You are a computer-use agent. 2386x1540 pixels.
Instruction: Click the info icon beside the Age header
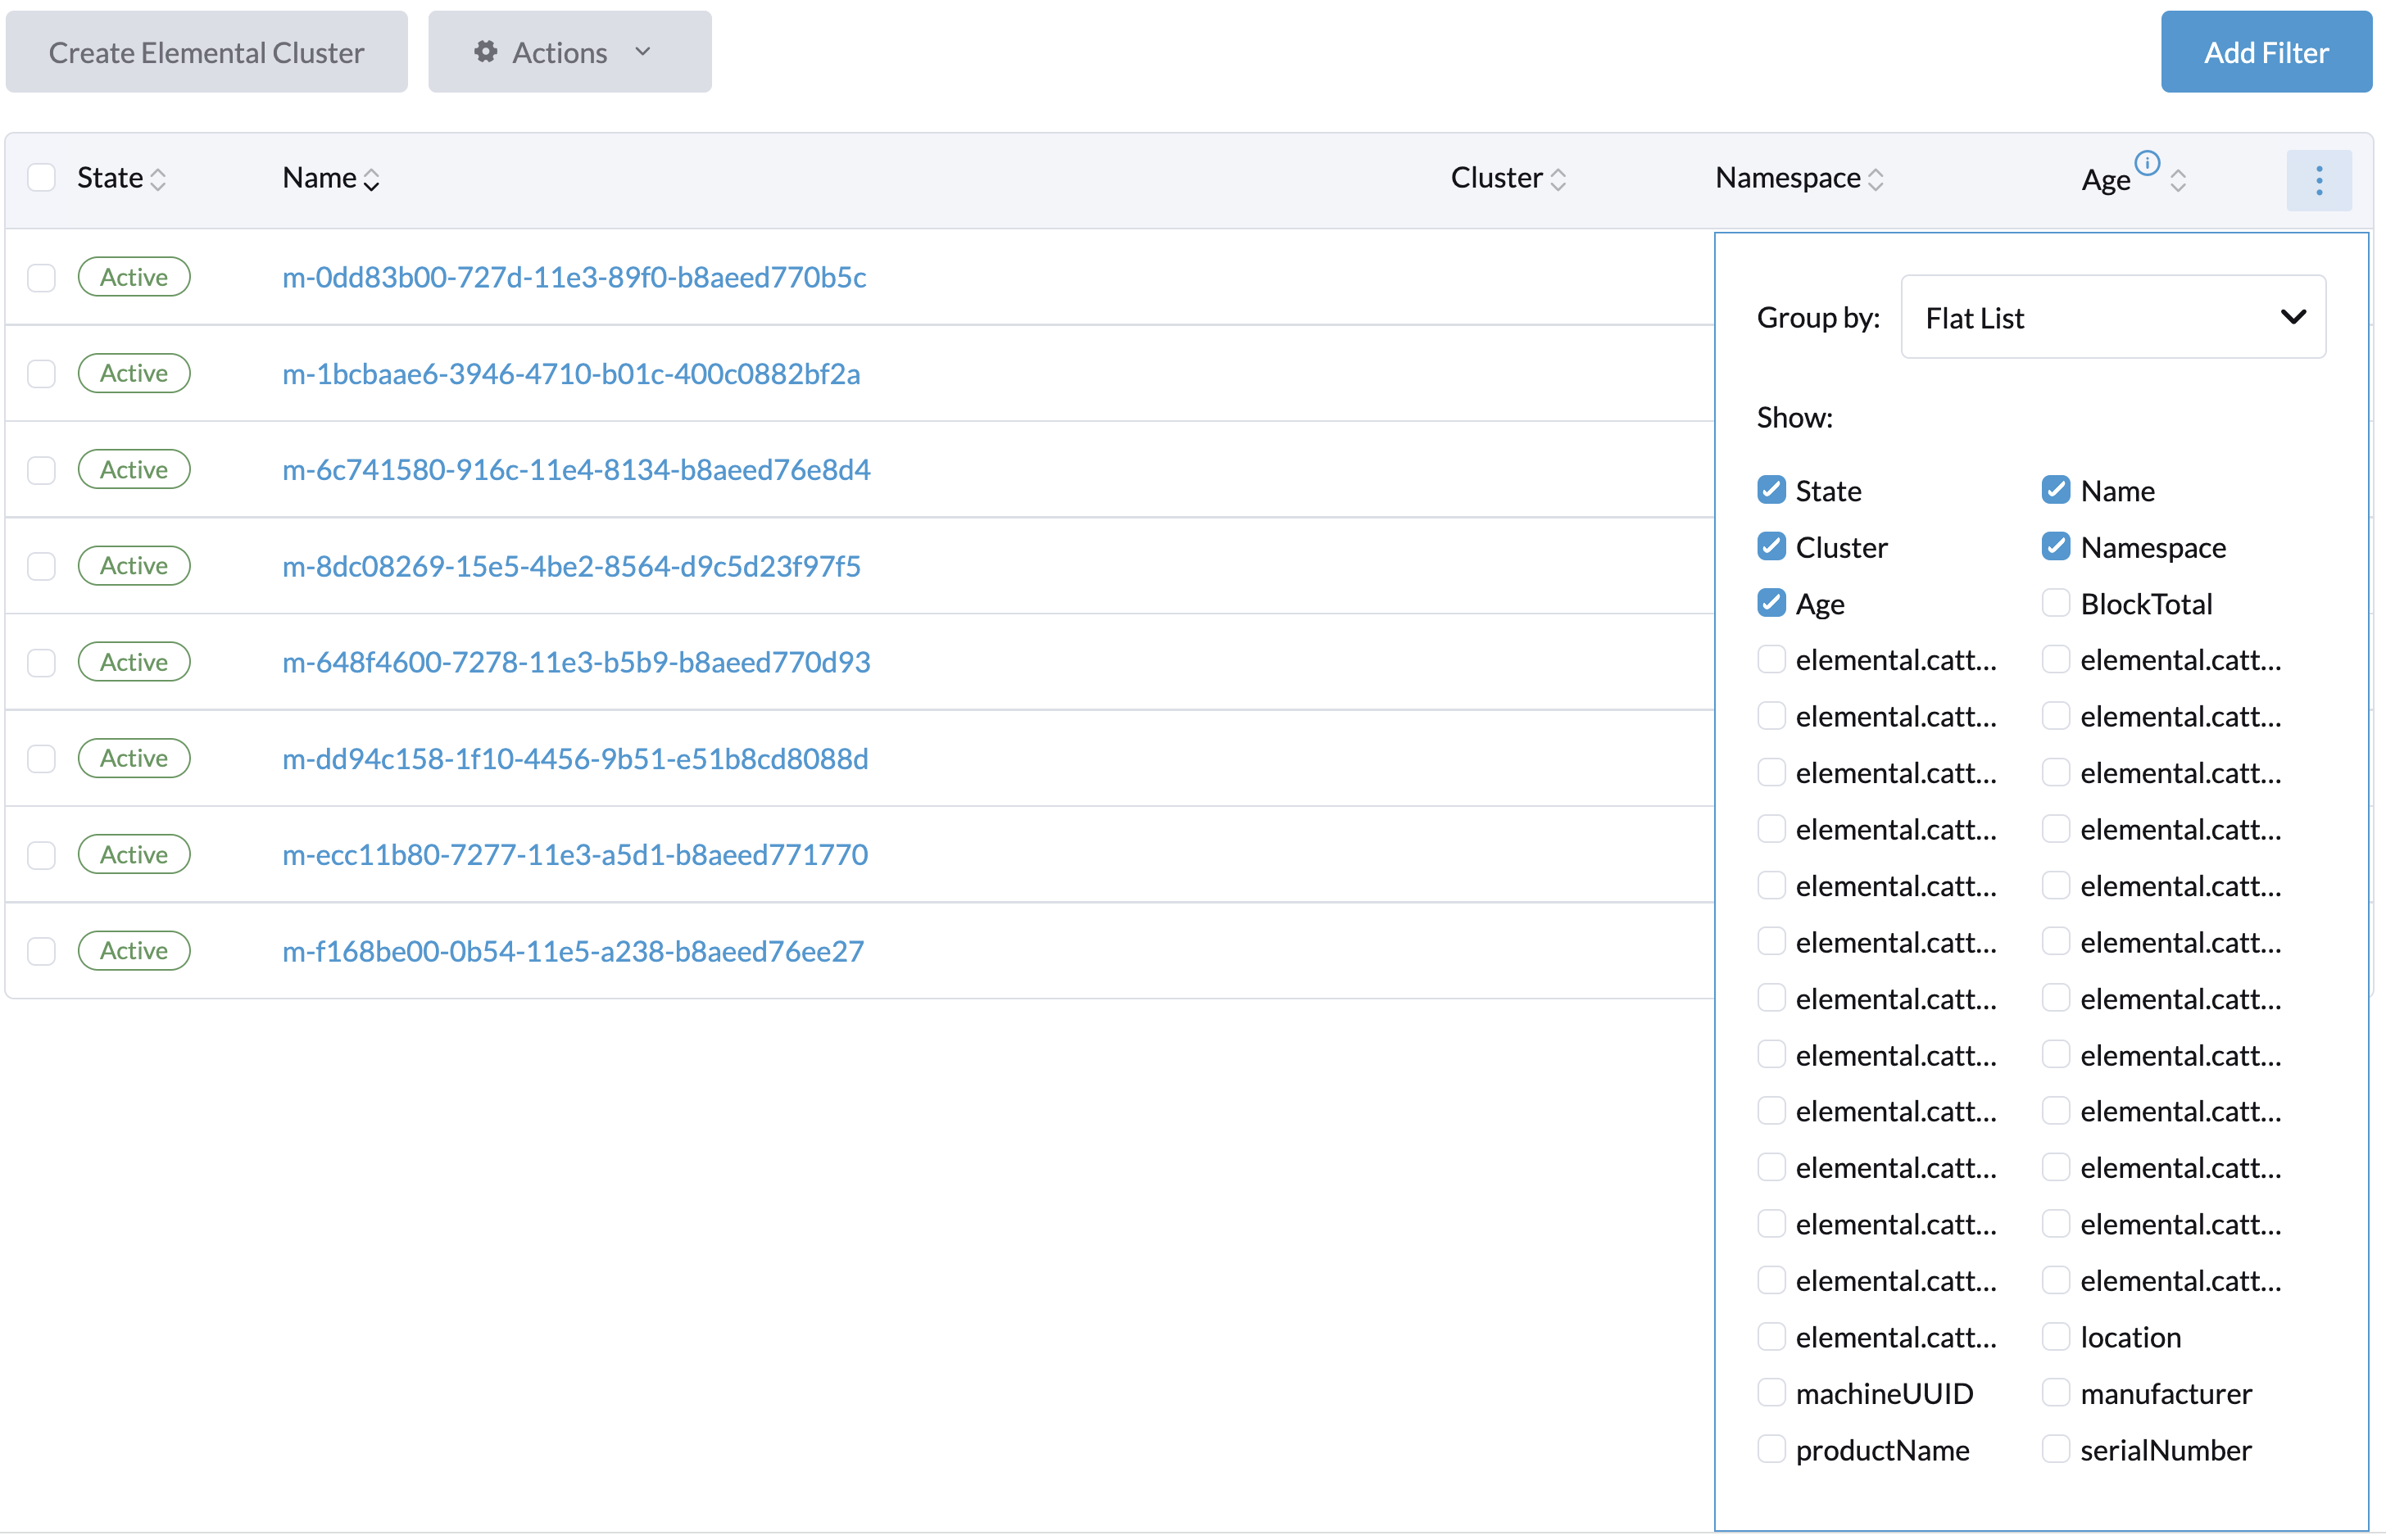pos(2148,163)
